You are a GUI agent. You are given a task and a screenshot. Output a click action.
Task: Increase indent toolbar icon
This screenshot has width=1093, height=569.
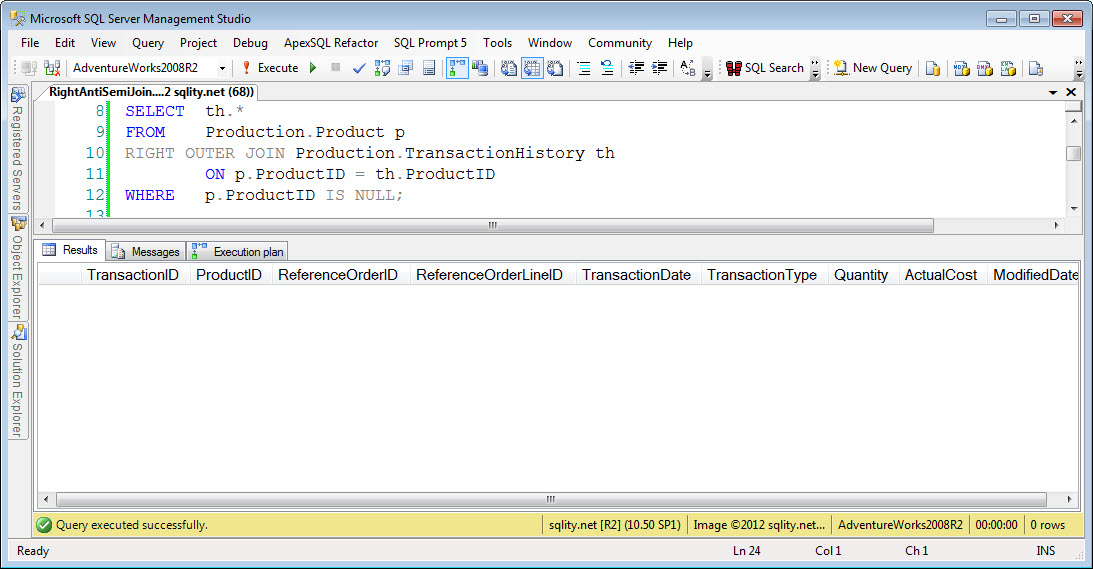pos(659,68)
